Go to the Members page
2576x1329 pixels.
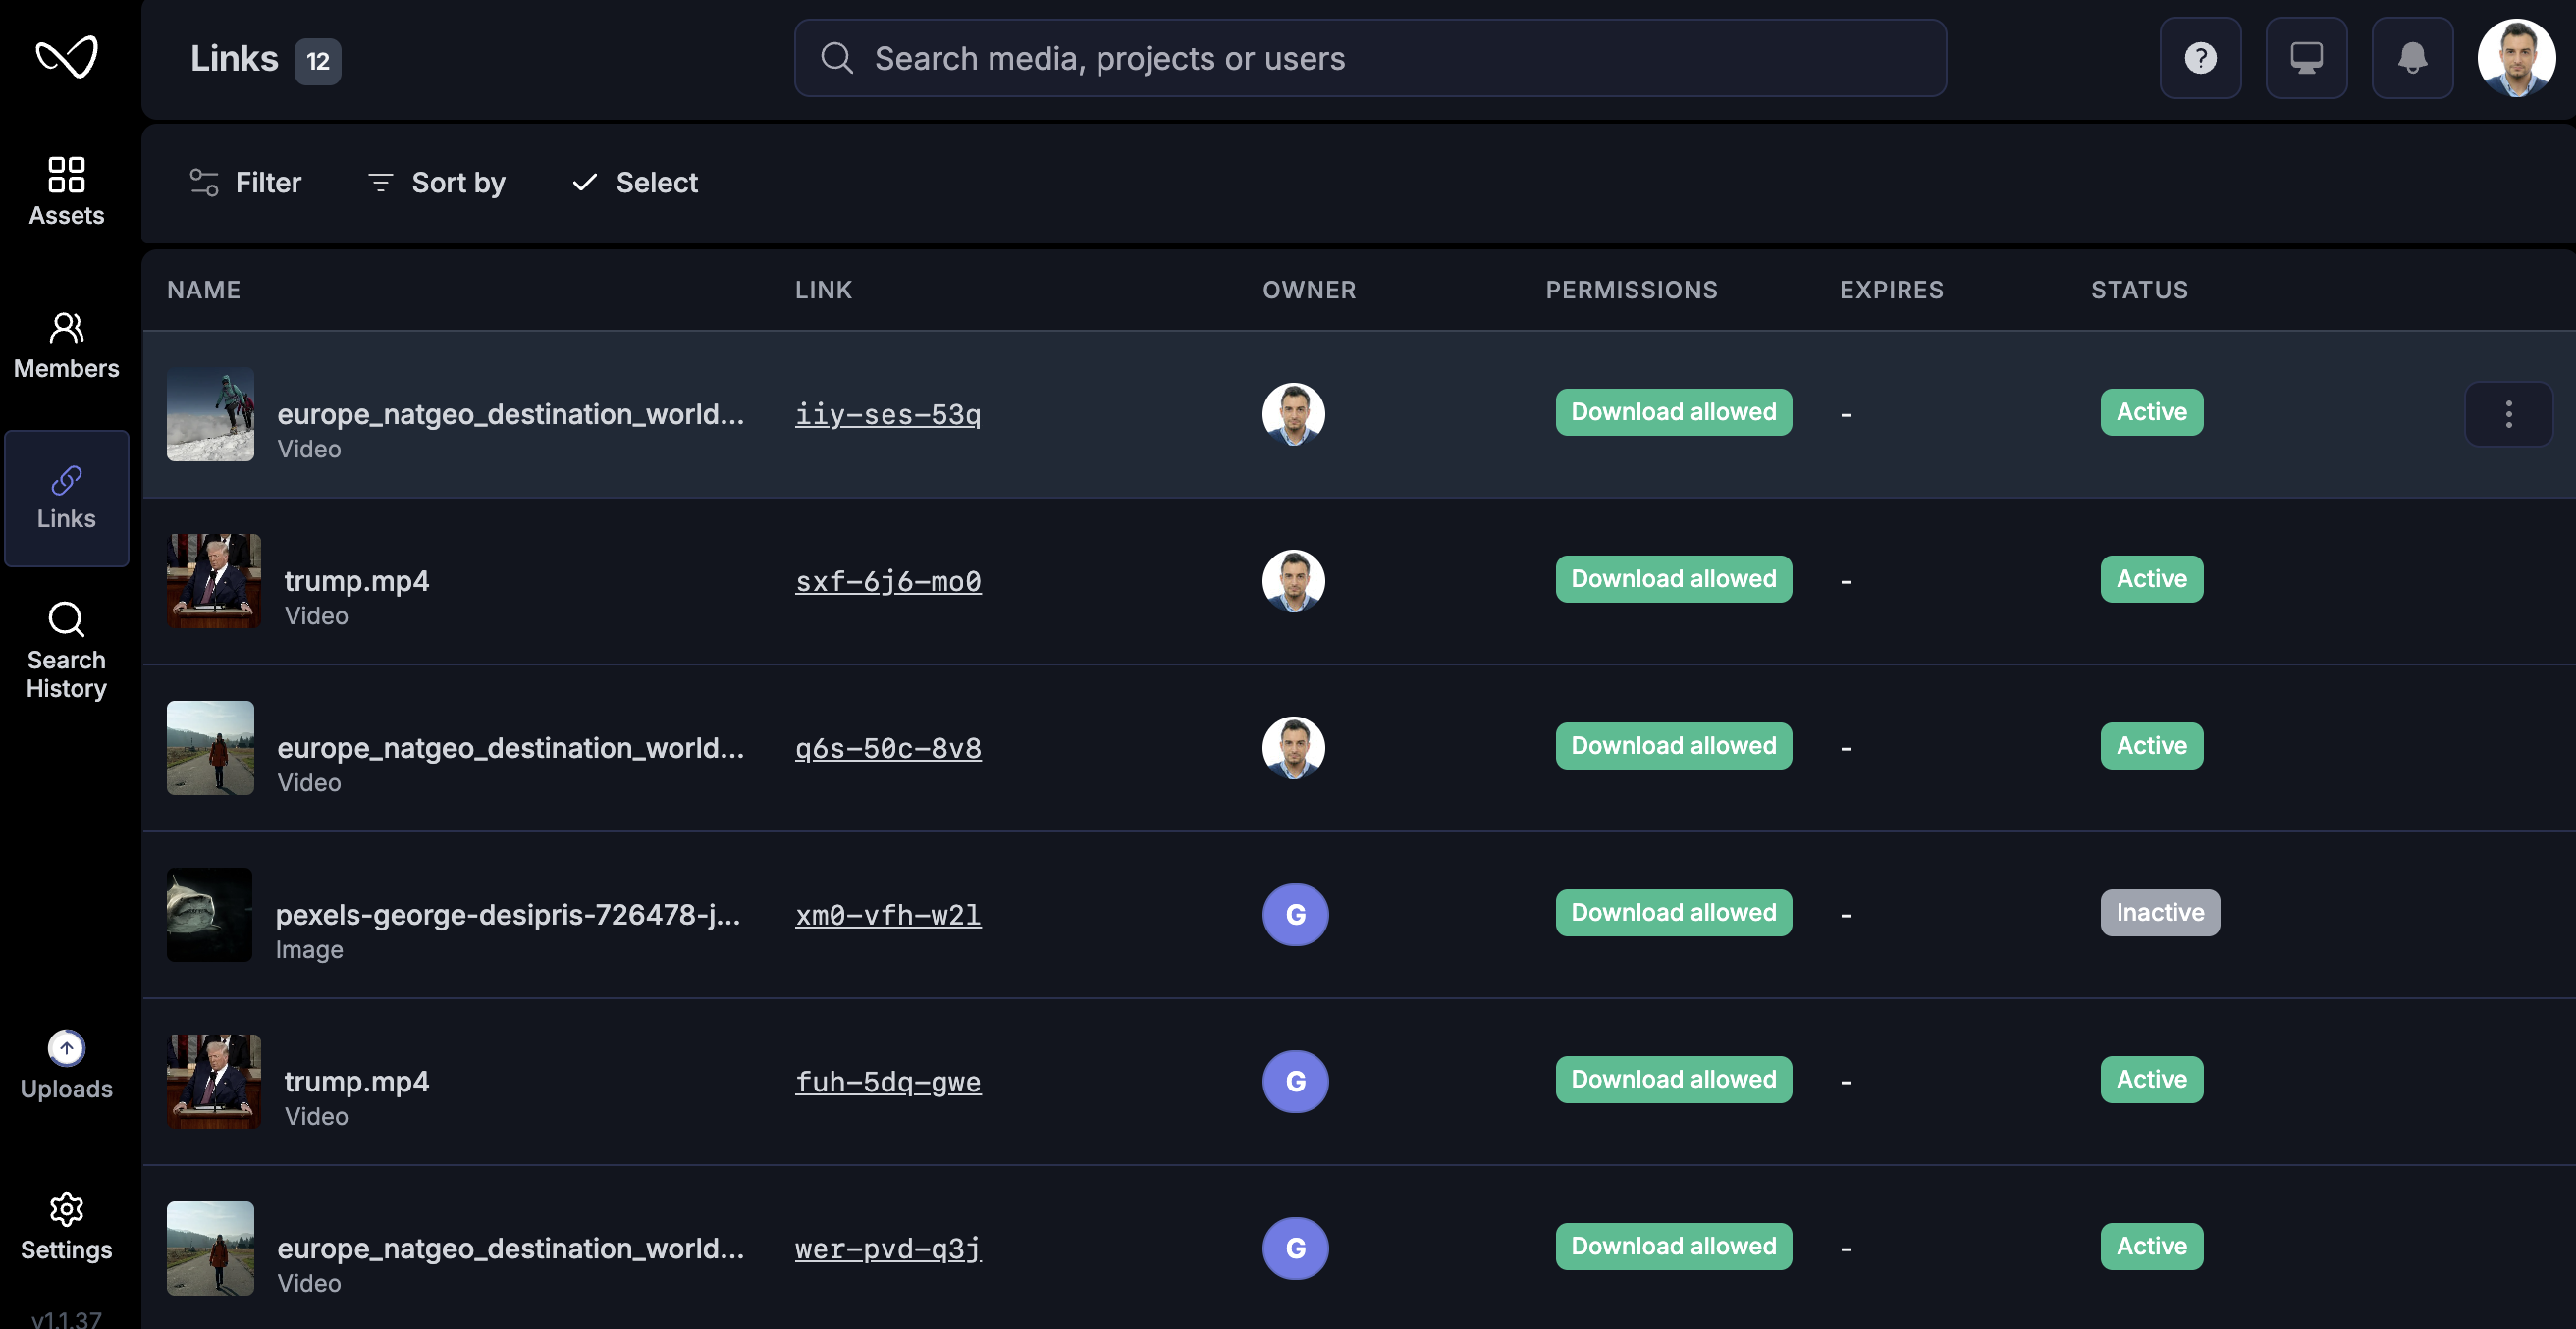66,344
